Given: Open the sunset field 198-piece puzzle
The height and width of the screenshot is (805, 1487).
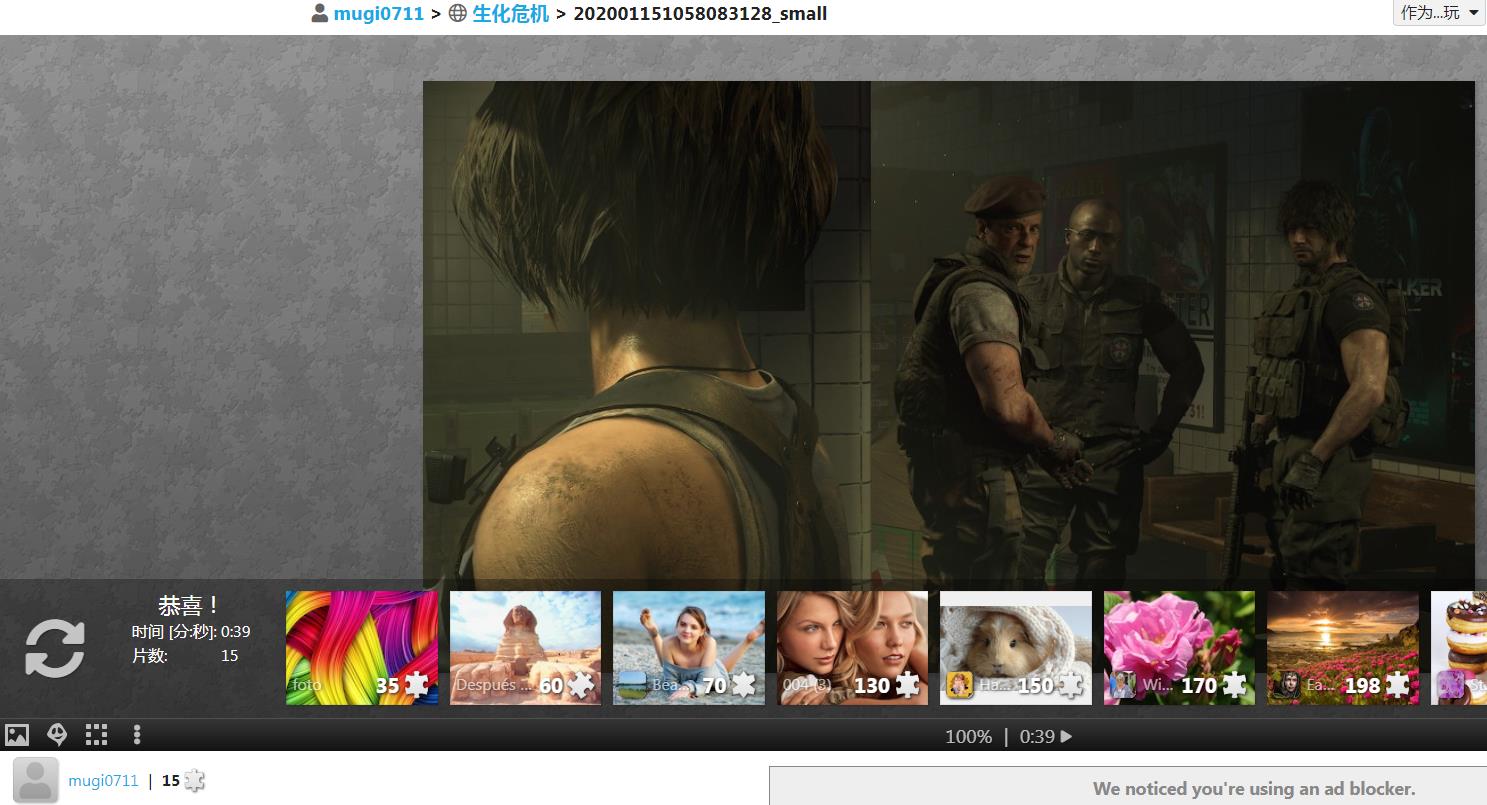Looking at the screenshot, I should [1343, 647].
